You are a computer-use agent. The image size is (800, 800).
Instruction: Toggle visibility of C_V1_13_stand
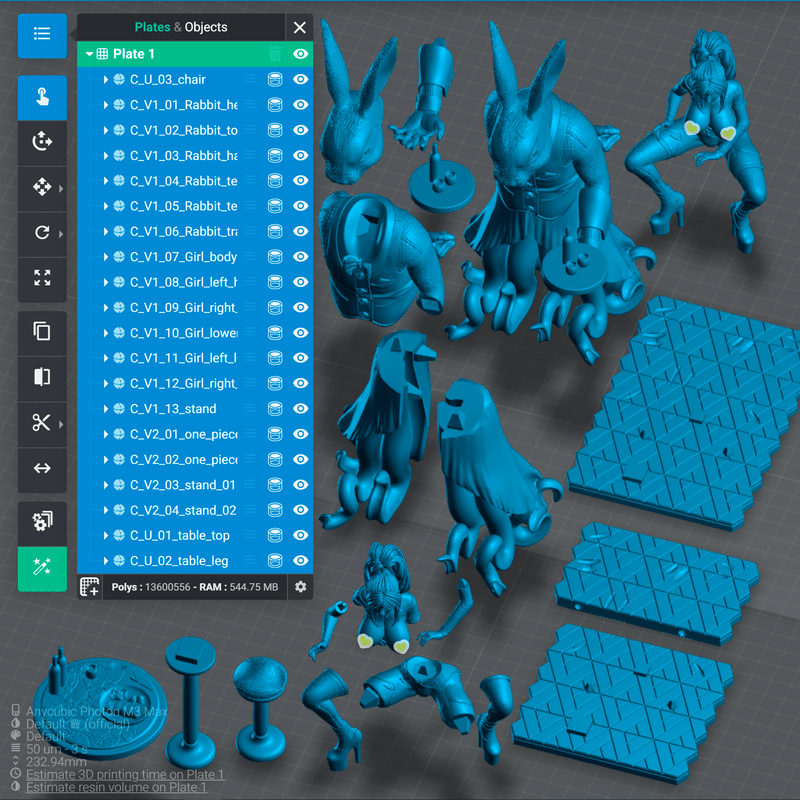(x=301, y=409)
